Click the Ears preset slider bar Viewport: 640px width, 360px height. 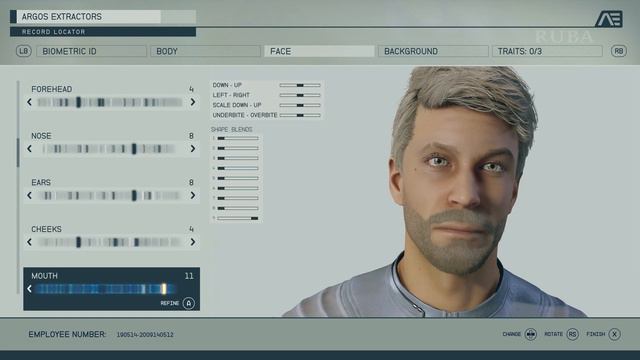(110, 196)
